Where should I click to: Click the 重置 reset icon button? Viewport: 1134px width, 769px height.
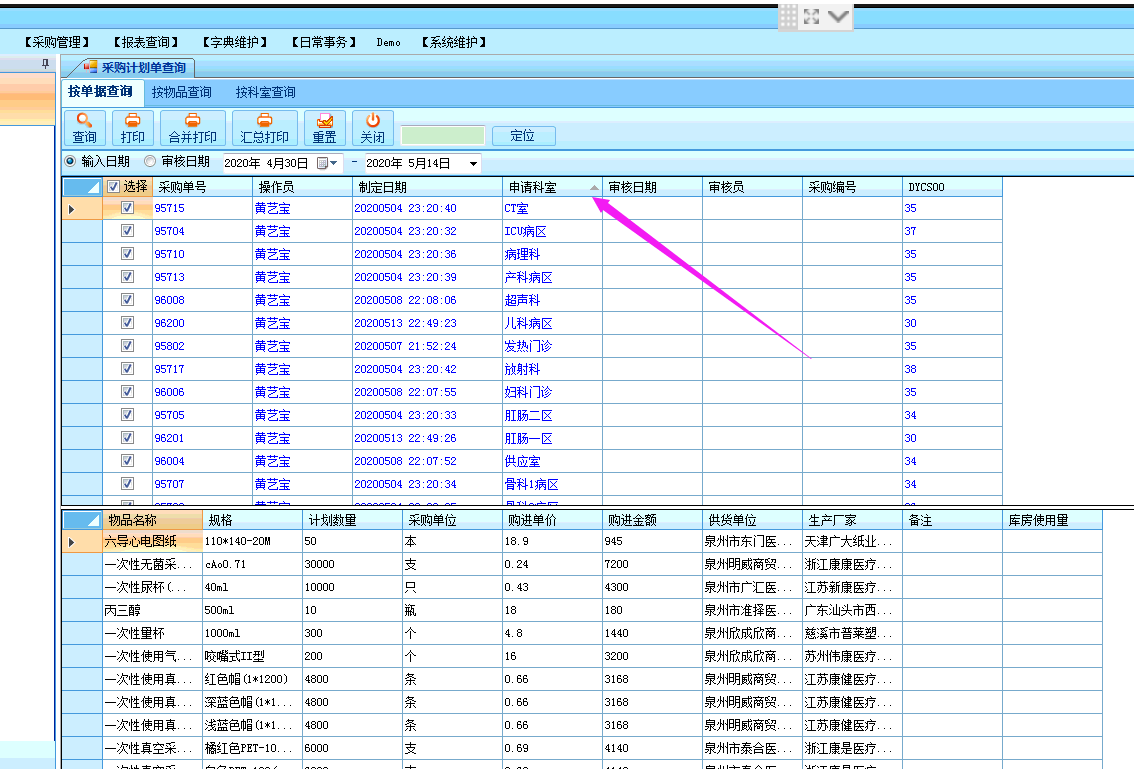324,128
